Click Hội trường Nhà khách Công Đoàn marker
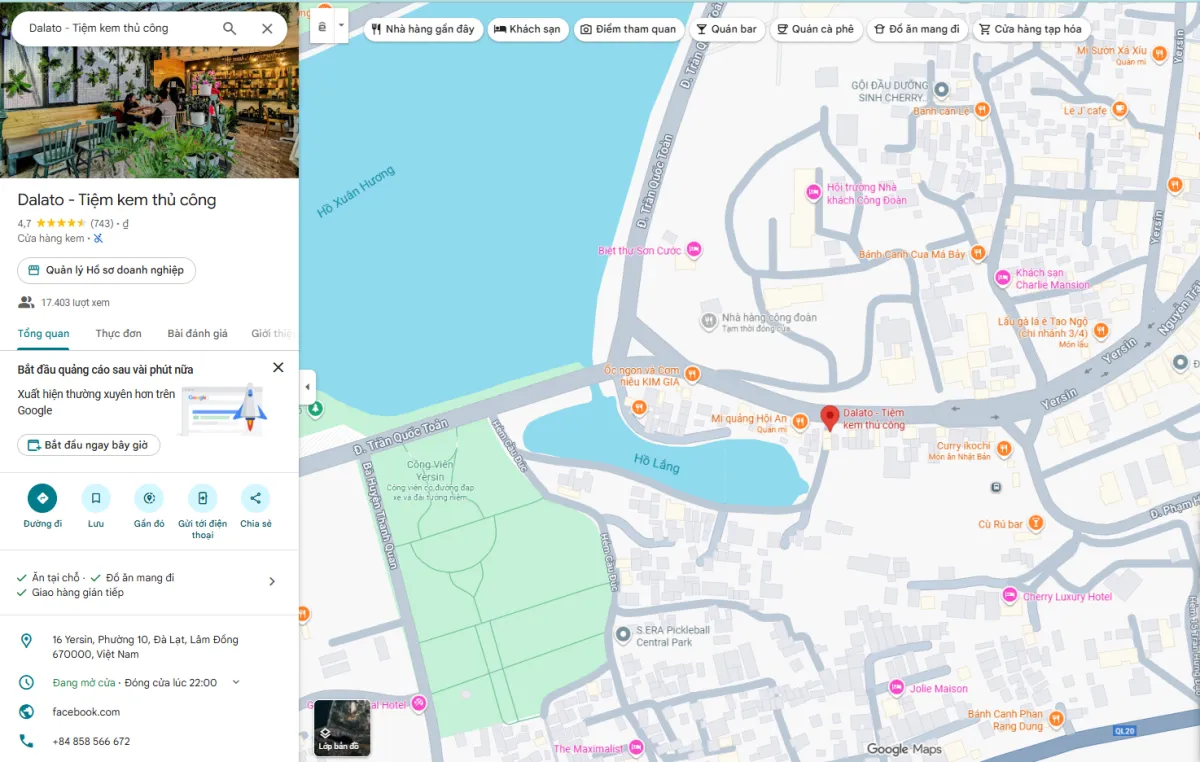This screenshot has width=1200, height=762. coord(814,192)
